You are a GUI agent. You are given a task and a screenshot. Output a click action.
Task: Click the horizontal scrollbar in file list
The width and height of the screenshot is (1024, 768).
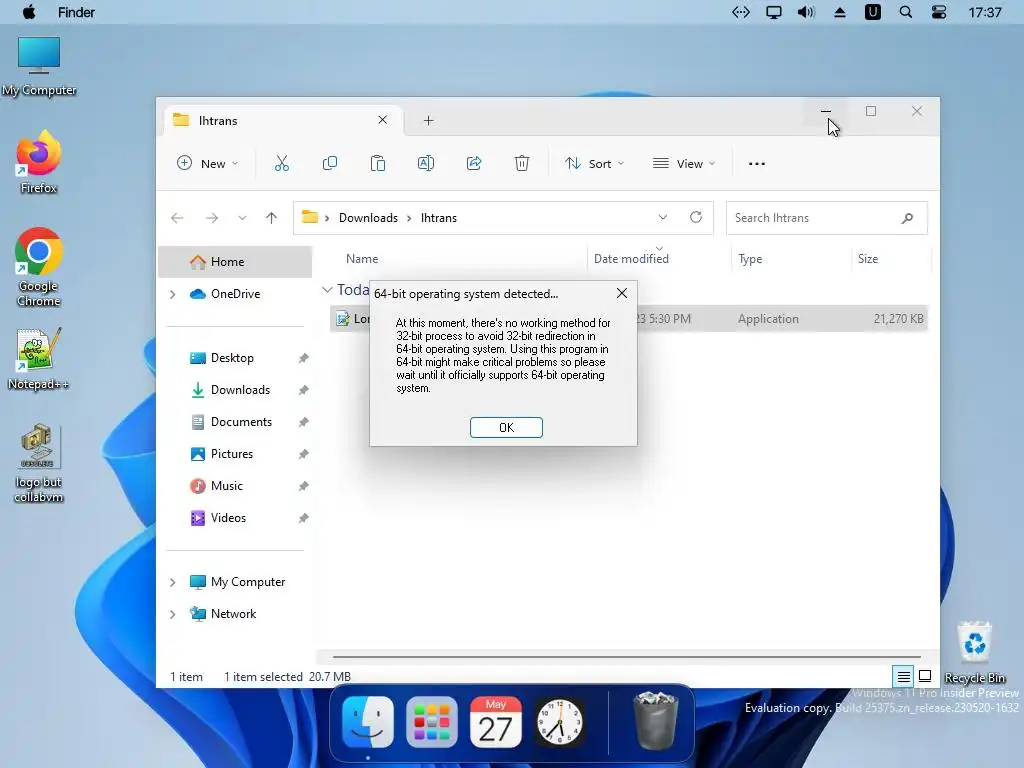tap(626, 656)
